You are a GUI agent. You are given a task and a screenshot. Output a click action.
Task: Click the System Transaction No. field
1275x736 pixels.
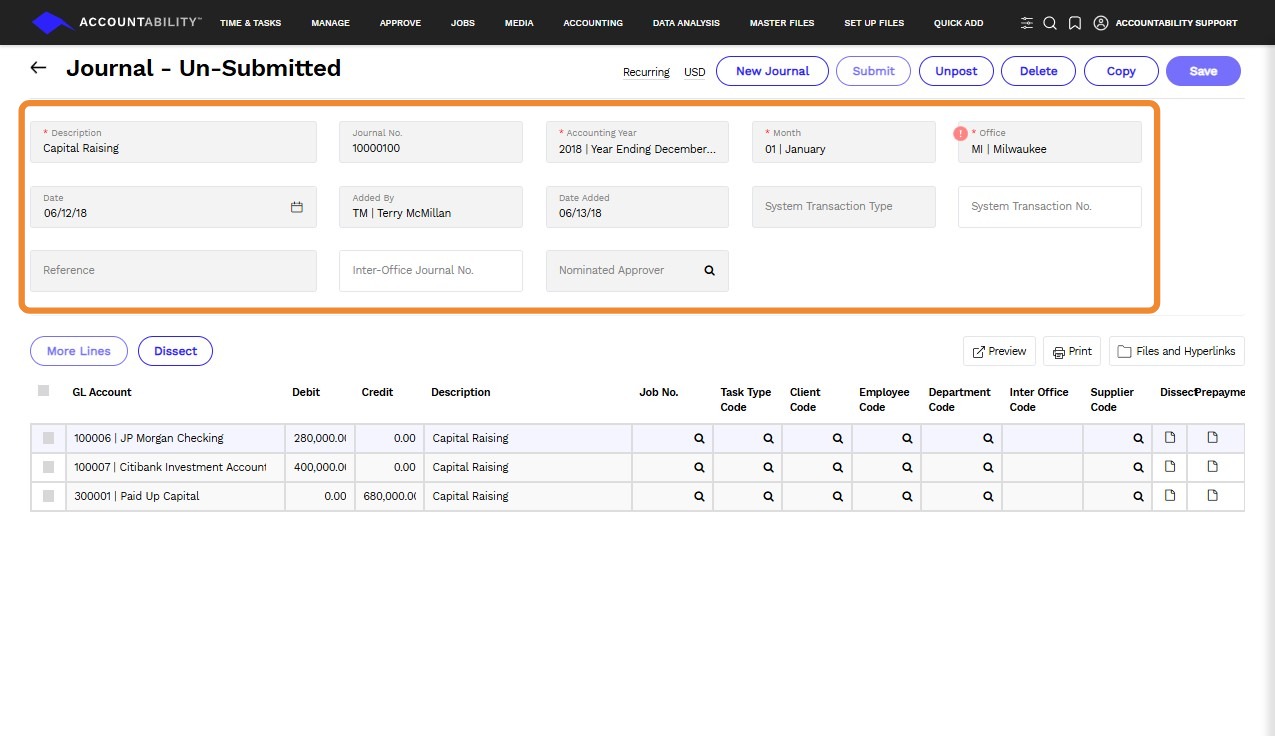[x=1050, y=206]
